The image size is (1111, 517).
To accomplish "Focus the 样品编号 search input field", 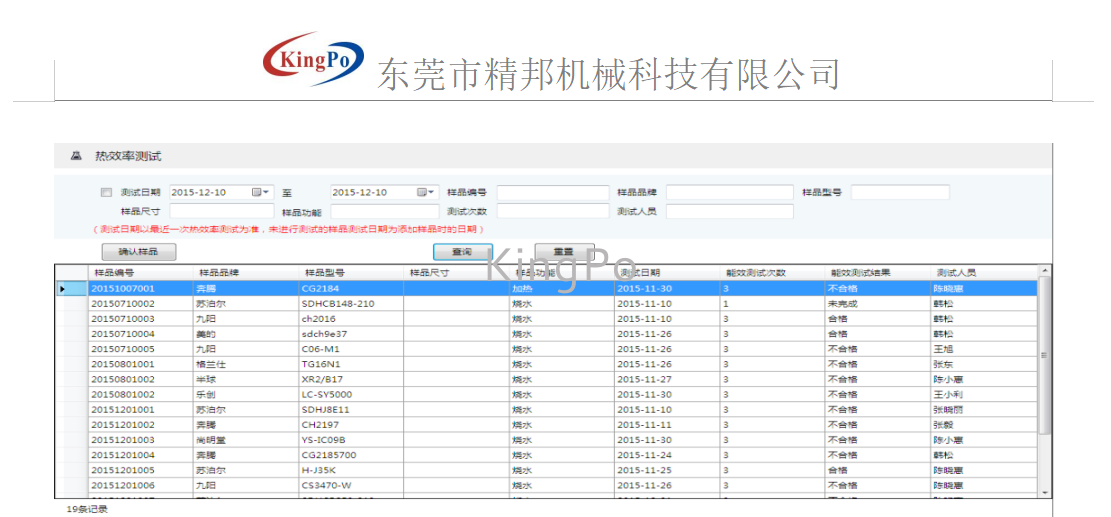I will click(x=553, y=193).
